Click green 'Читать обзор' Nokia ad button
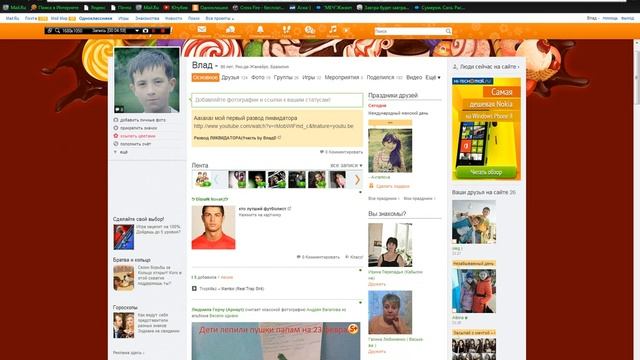 coord(486,172)
